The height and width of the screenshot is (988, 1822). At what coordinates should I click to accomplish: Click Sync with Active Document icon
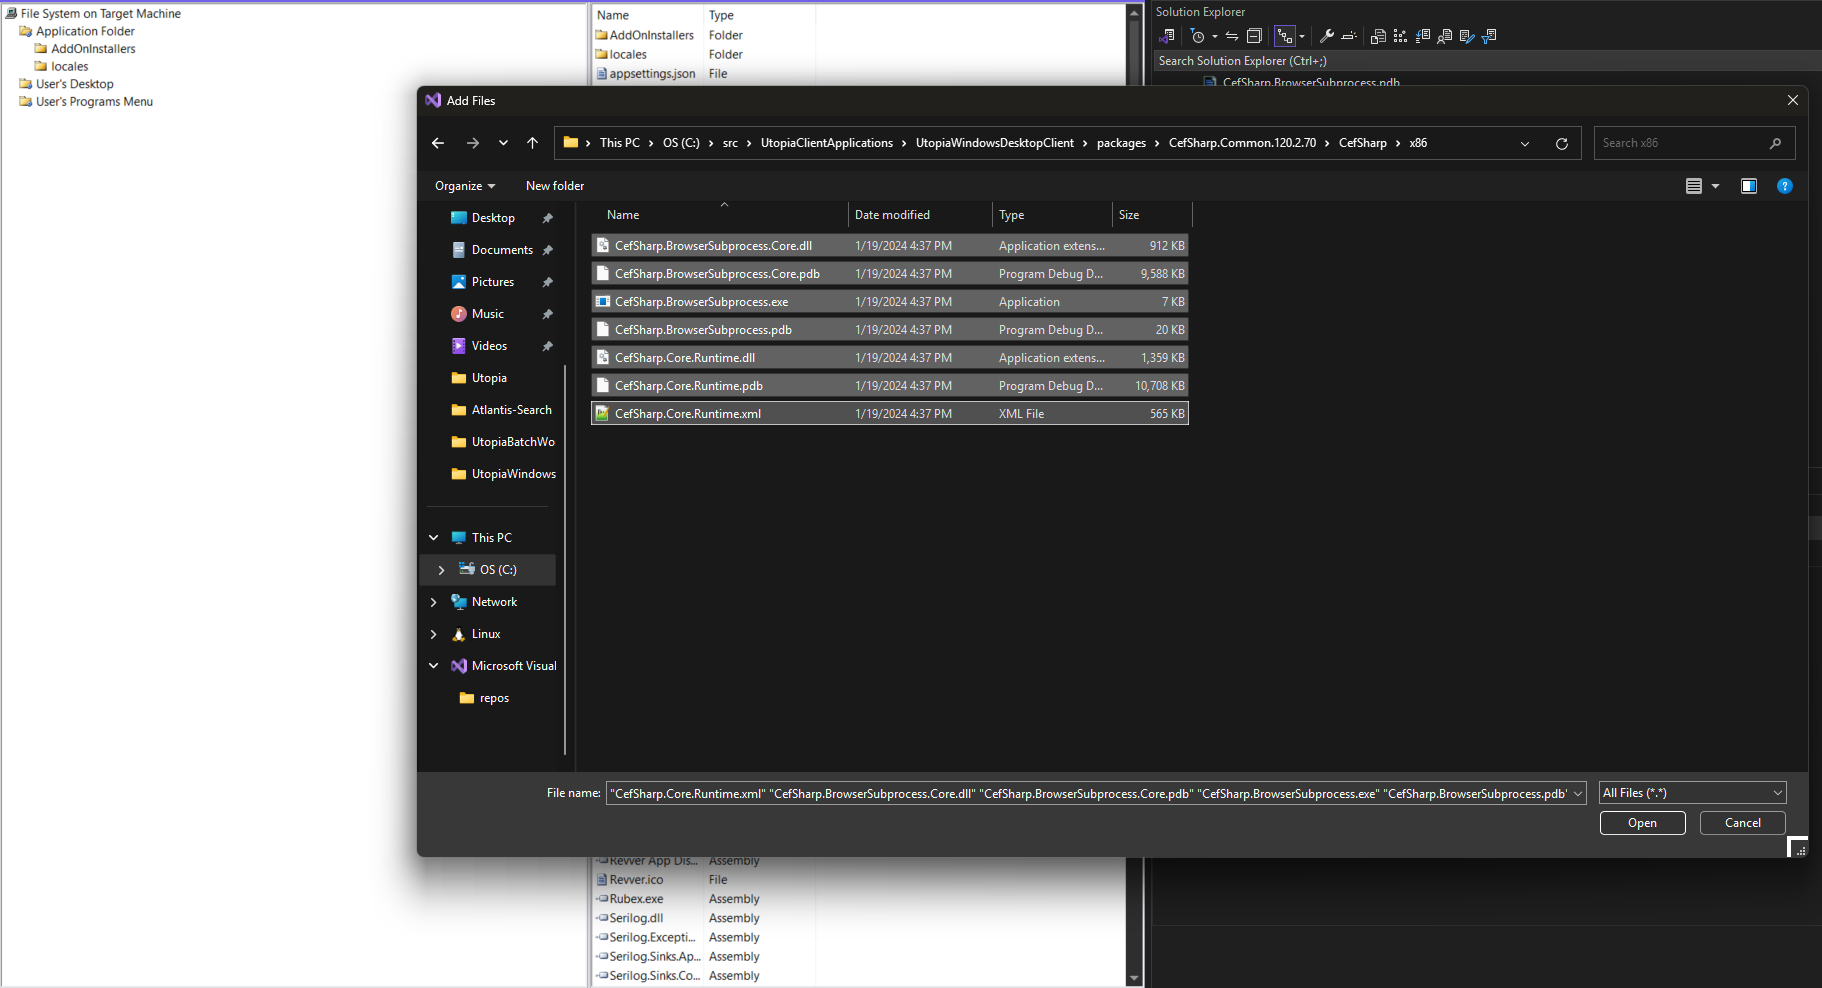(x=1232, y=36)
